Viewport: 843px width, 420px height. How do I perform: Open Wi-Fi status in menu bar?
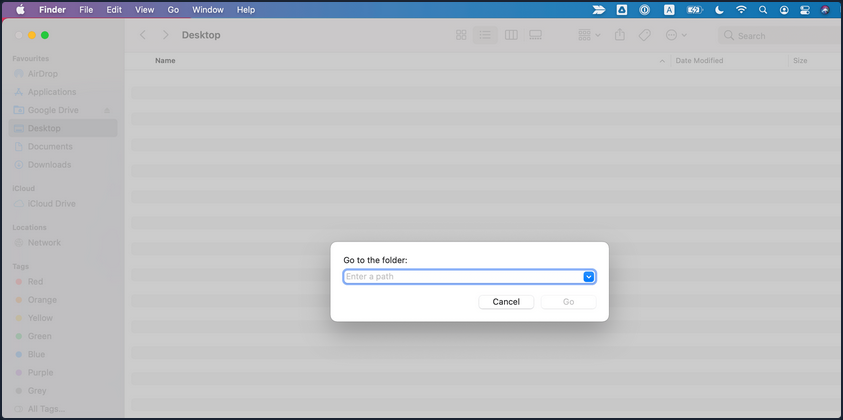point(741,10)
